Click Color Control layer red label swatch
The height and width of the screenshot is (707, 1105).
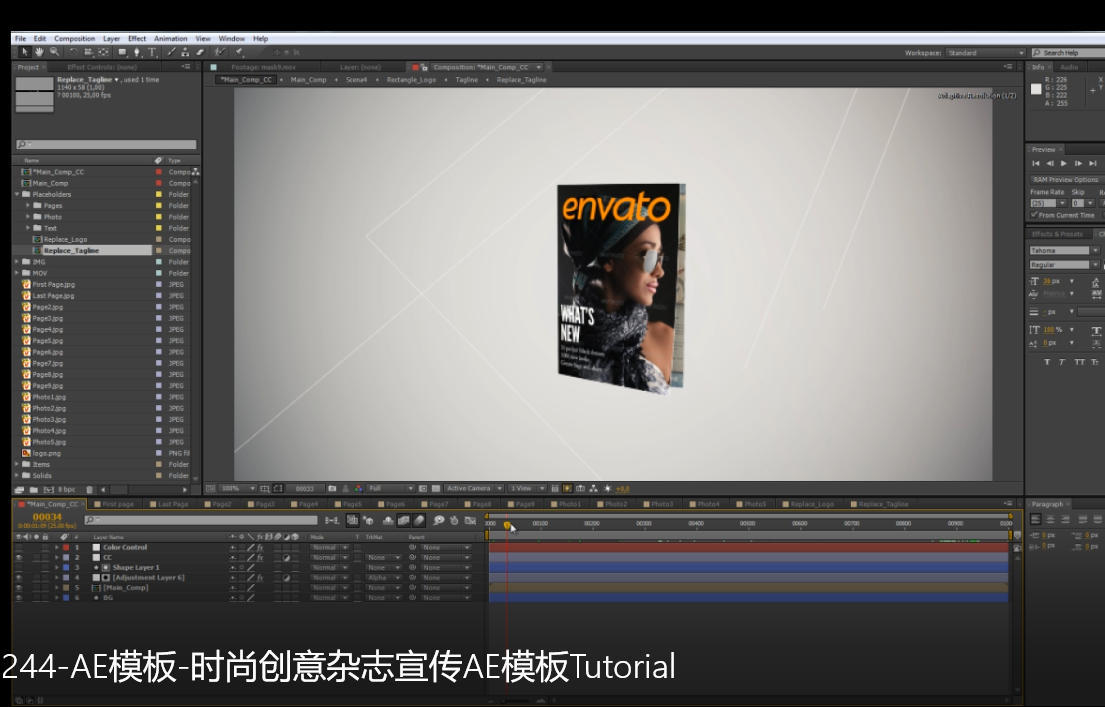pyautogui.click(x=66, y=548)
